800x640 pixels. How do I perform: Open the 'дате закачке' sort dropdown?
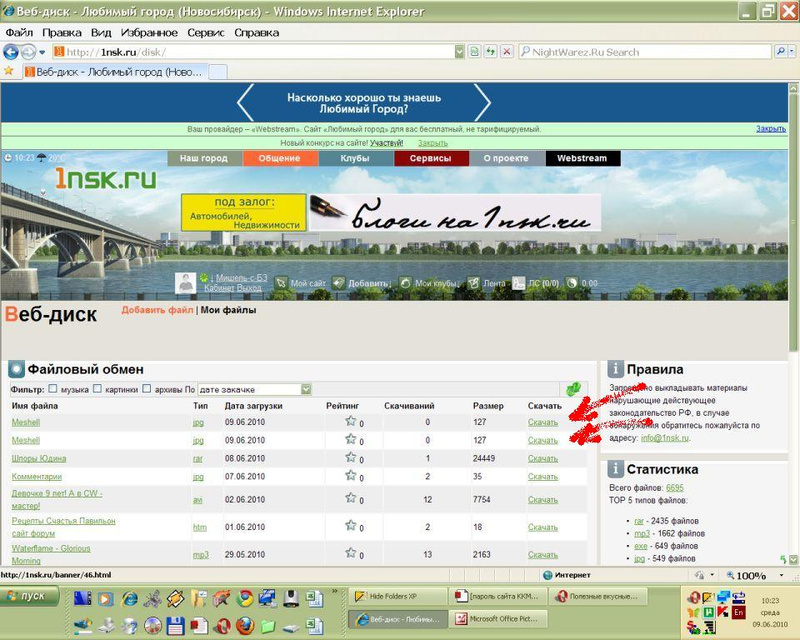pyautogui.click(x=306, y=389)
